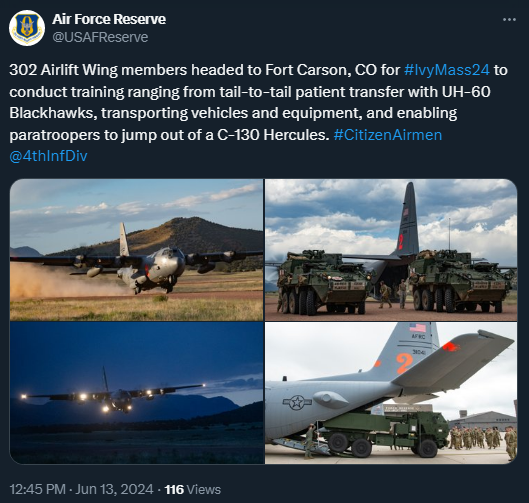Image resolution: width=529 pixels, height=503 pixels.
Task: Click the group of soldiers near the HIMARS truck
Action: 482,439
